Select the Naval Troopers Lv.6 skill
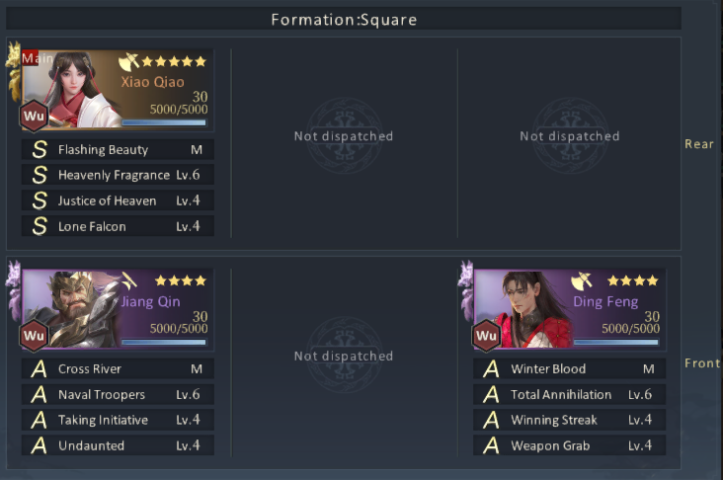The width and height of the screenshot is (723, 480). pos(118,395)
